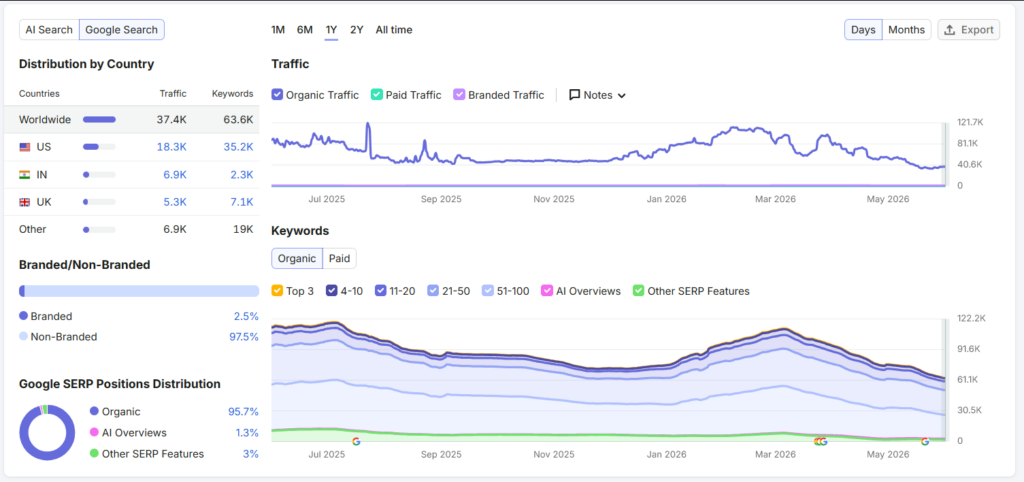Click the Other SERP Features 3% value
This screenshot has width=1024, height=482.
coord(251,453)
